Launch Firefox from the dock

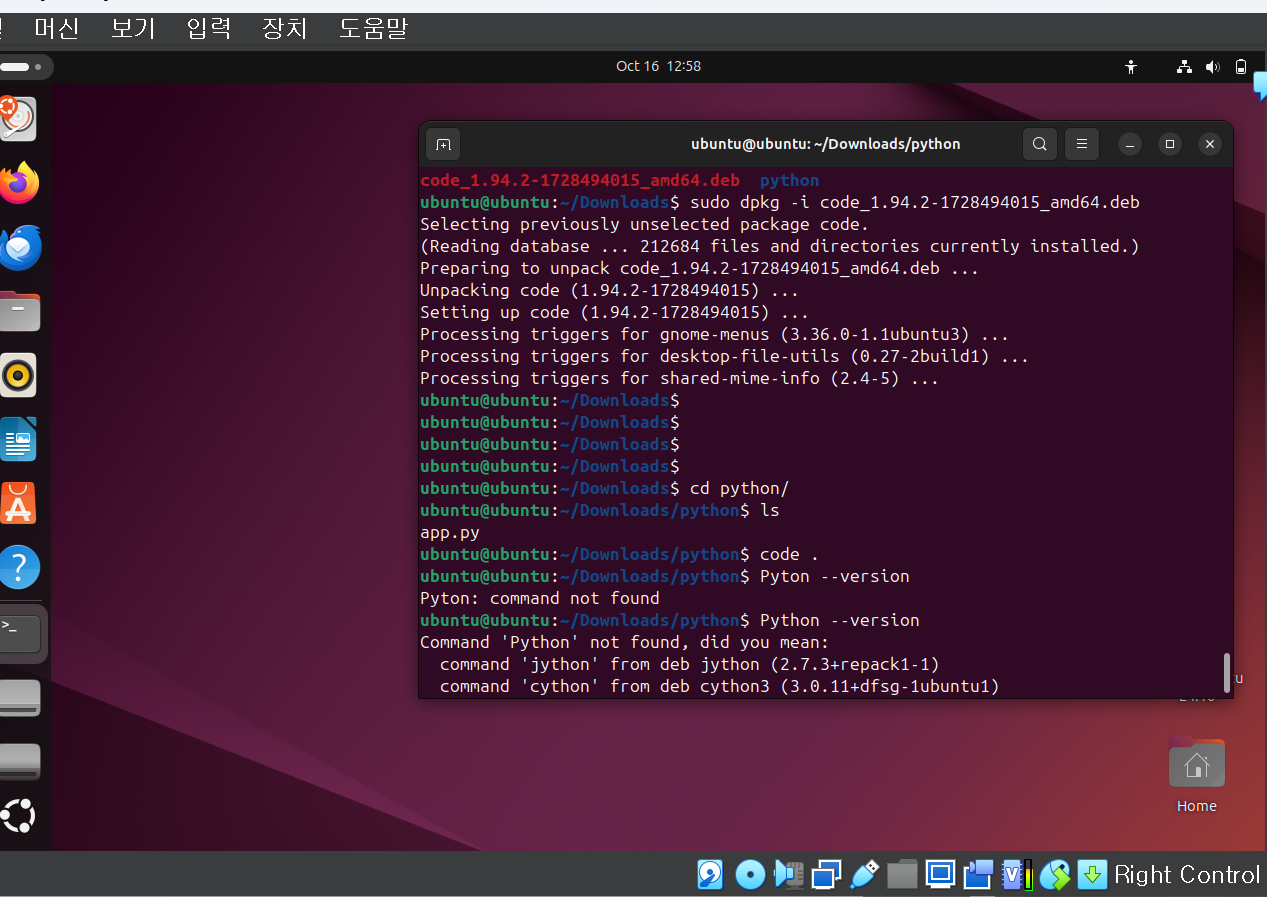[18, 183]
